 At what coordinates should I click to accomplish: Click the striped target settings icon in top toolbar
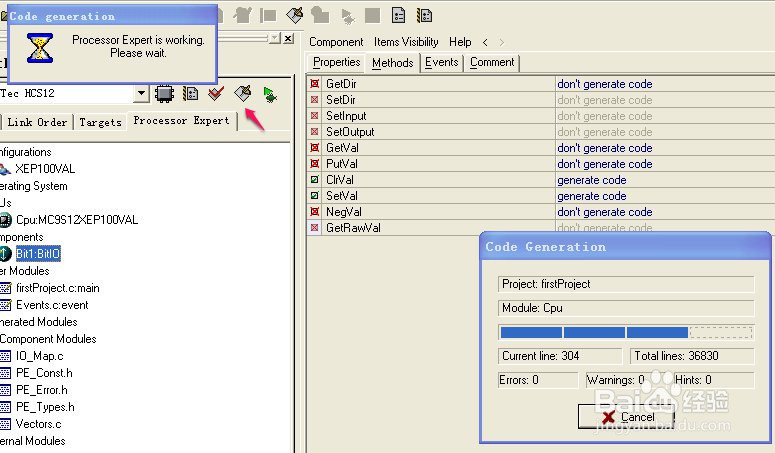tap(424, 15)
